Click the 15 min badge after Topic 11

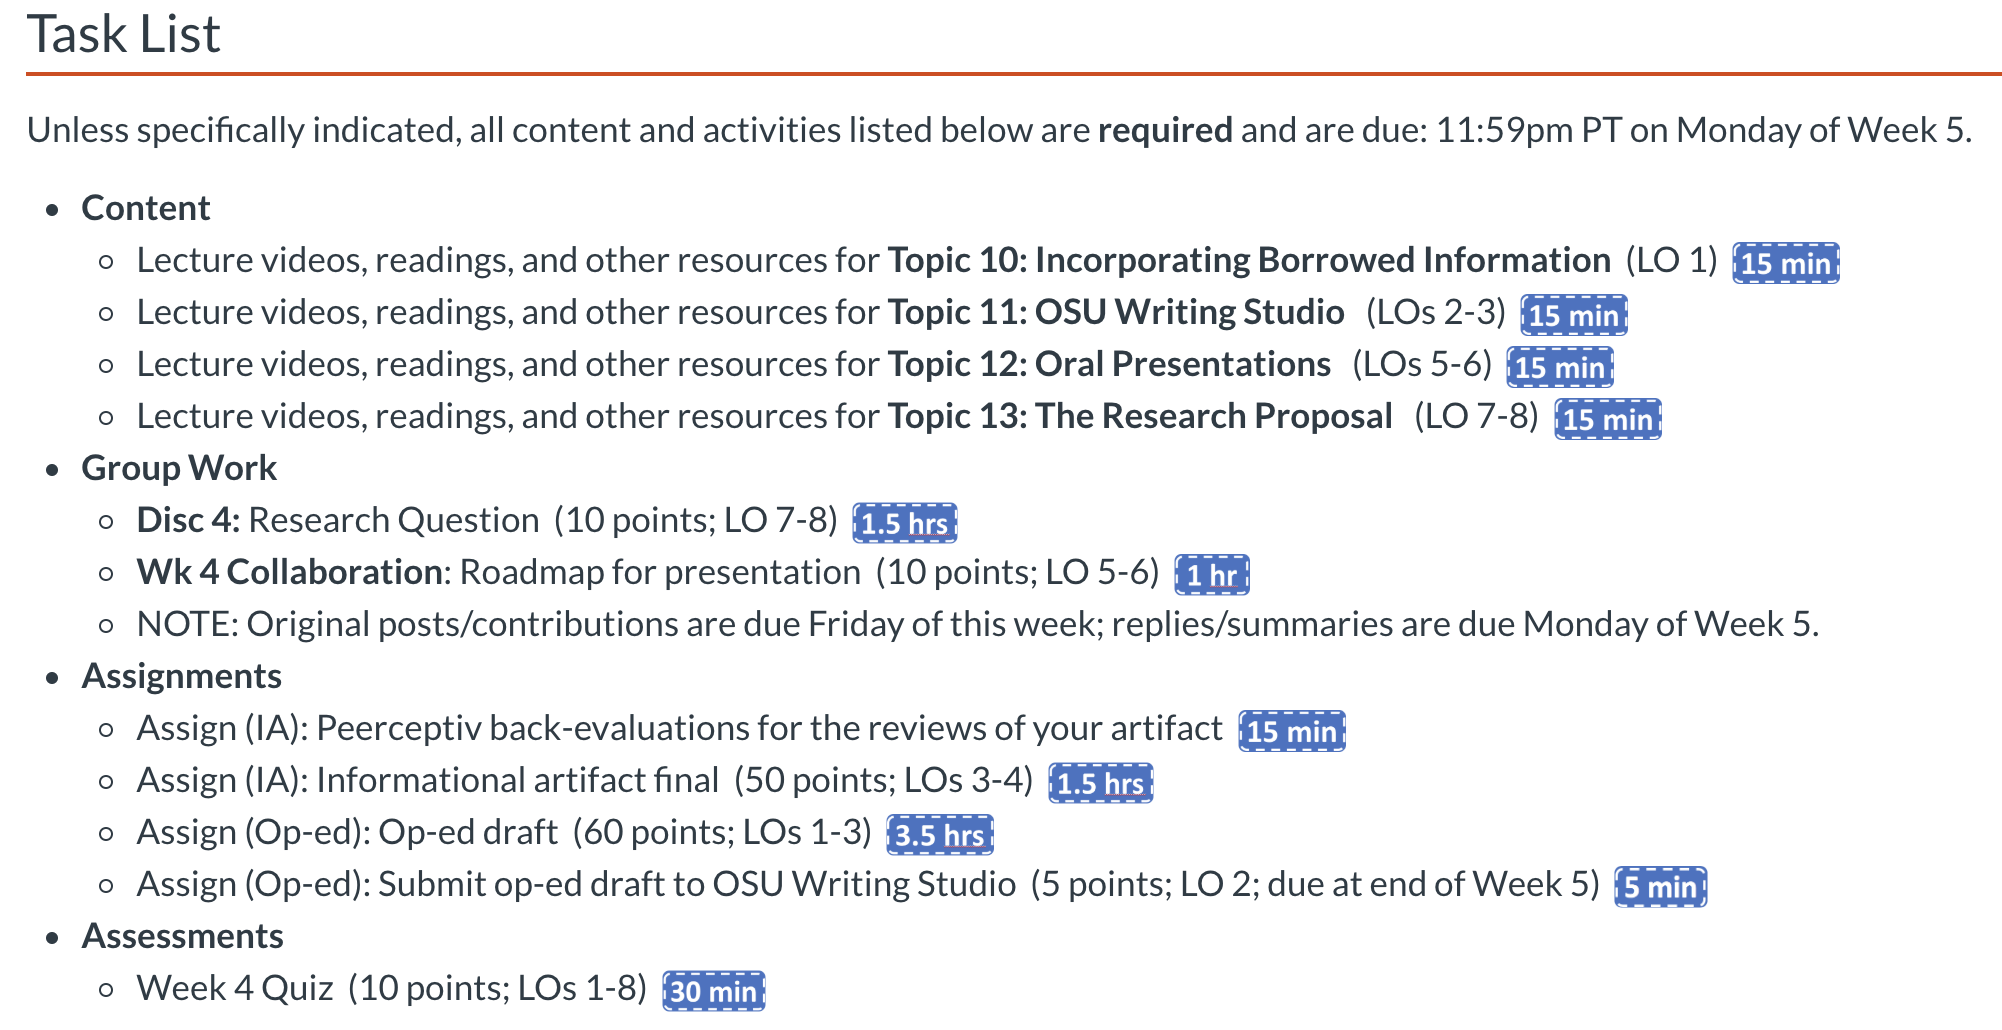point(1574,315)
